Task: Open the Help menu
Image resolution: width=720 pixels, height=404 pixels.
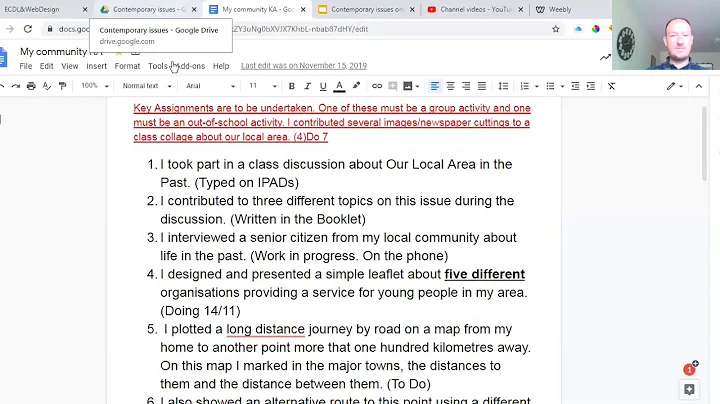Action: [x=221, y=66]
